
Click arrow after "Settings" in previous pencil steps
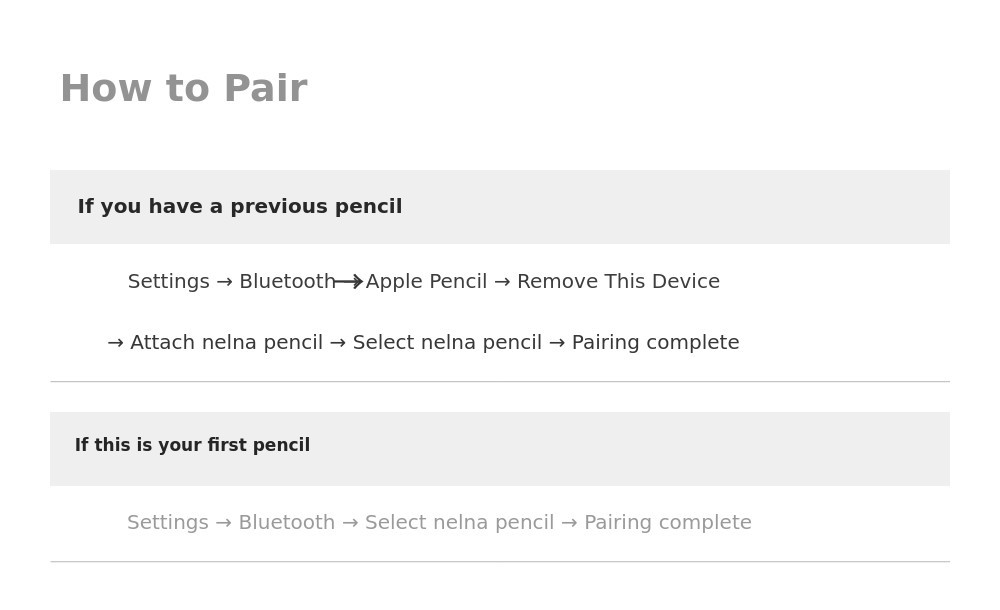(224, 282)
